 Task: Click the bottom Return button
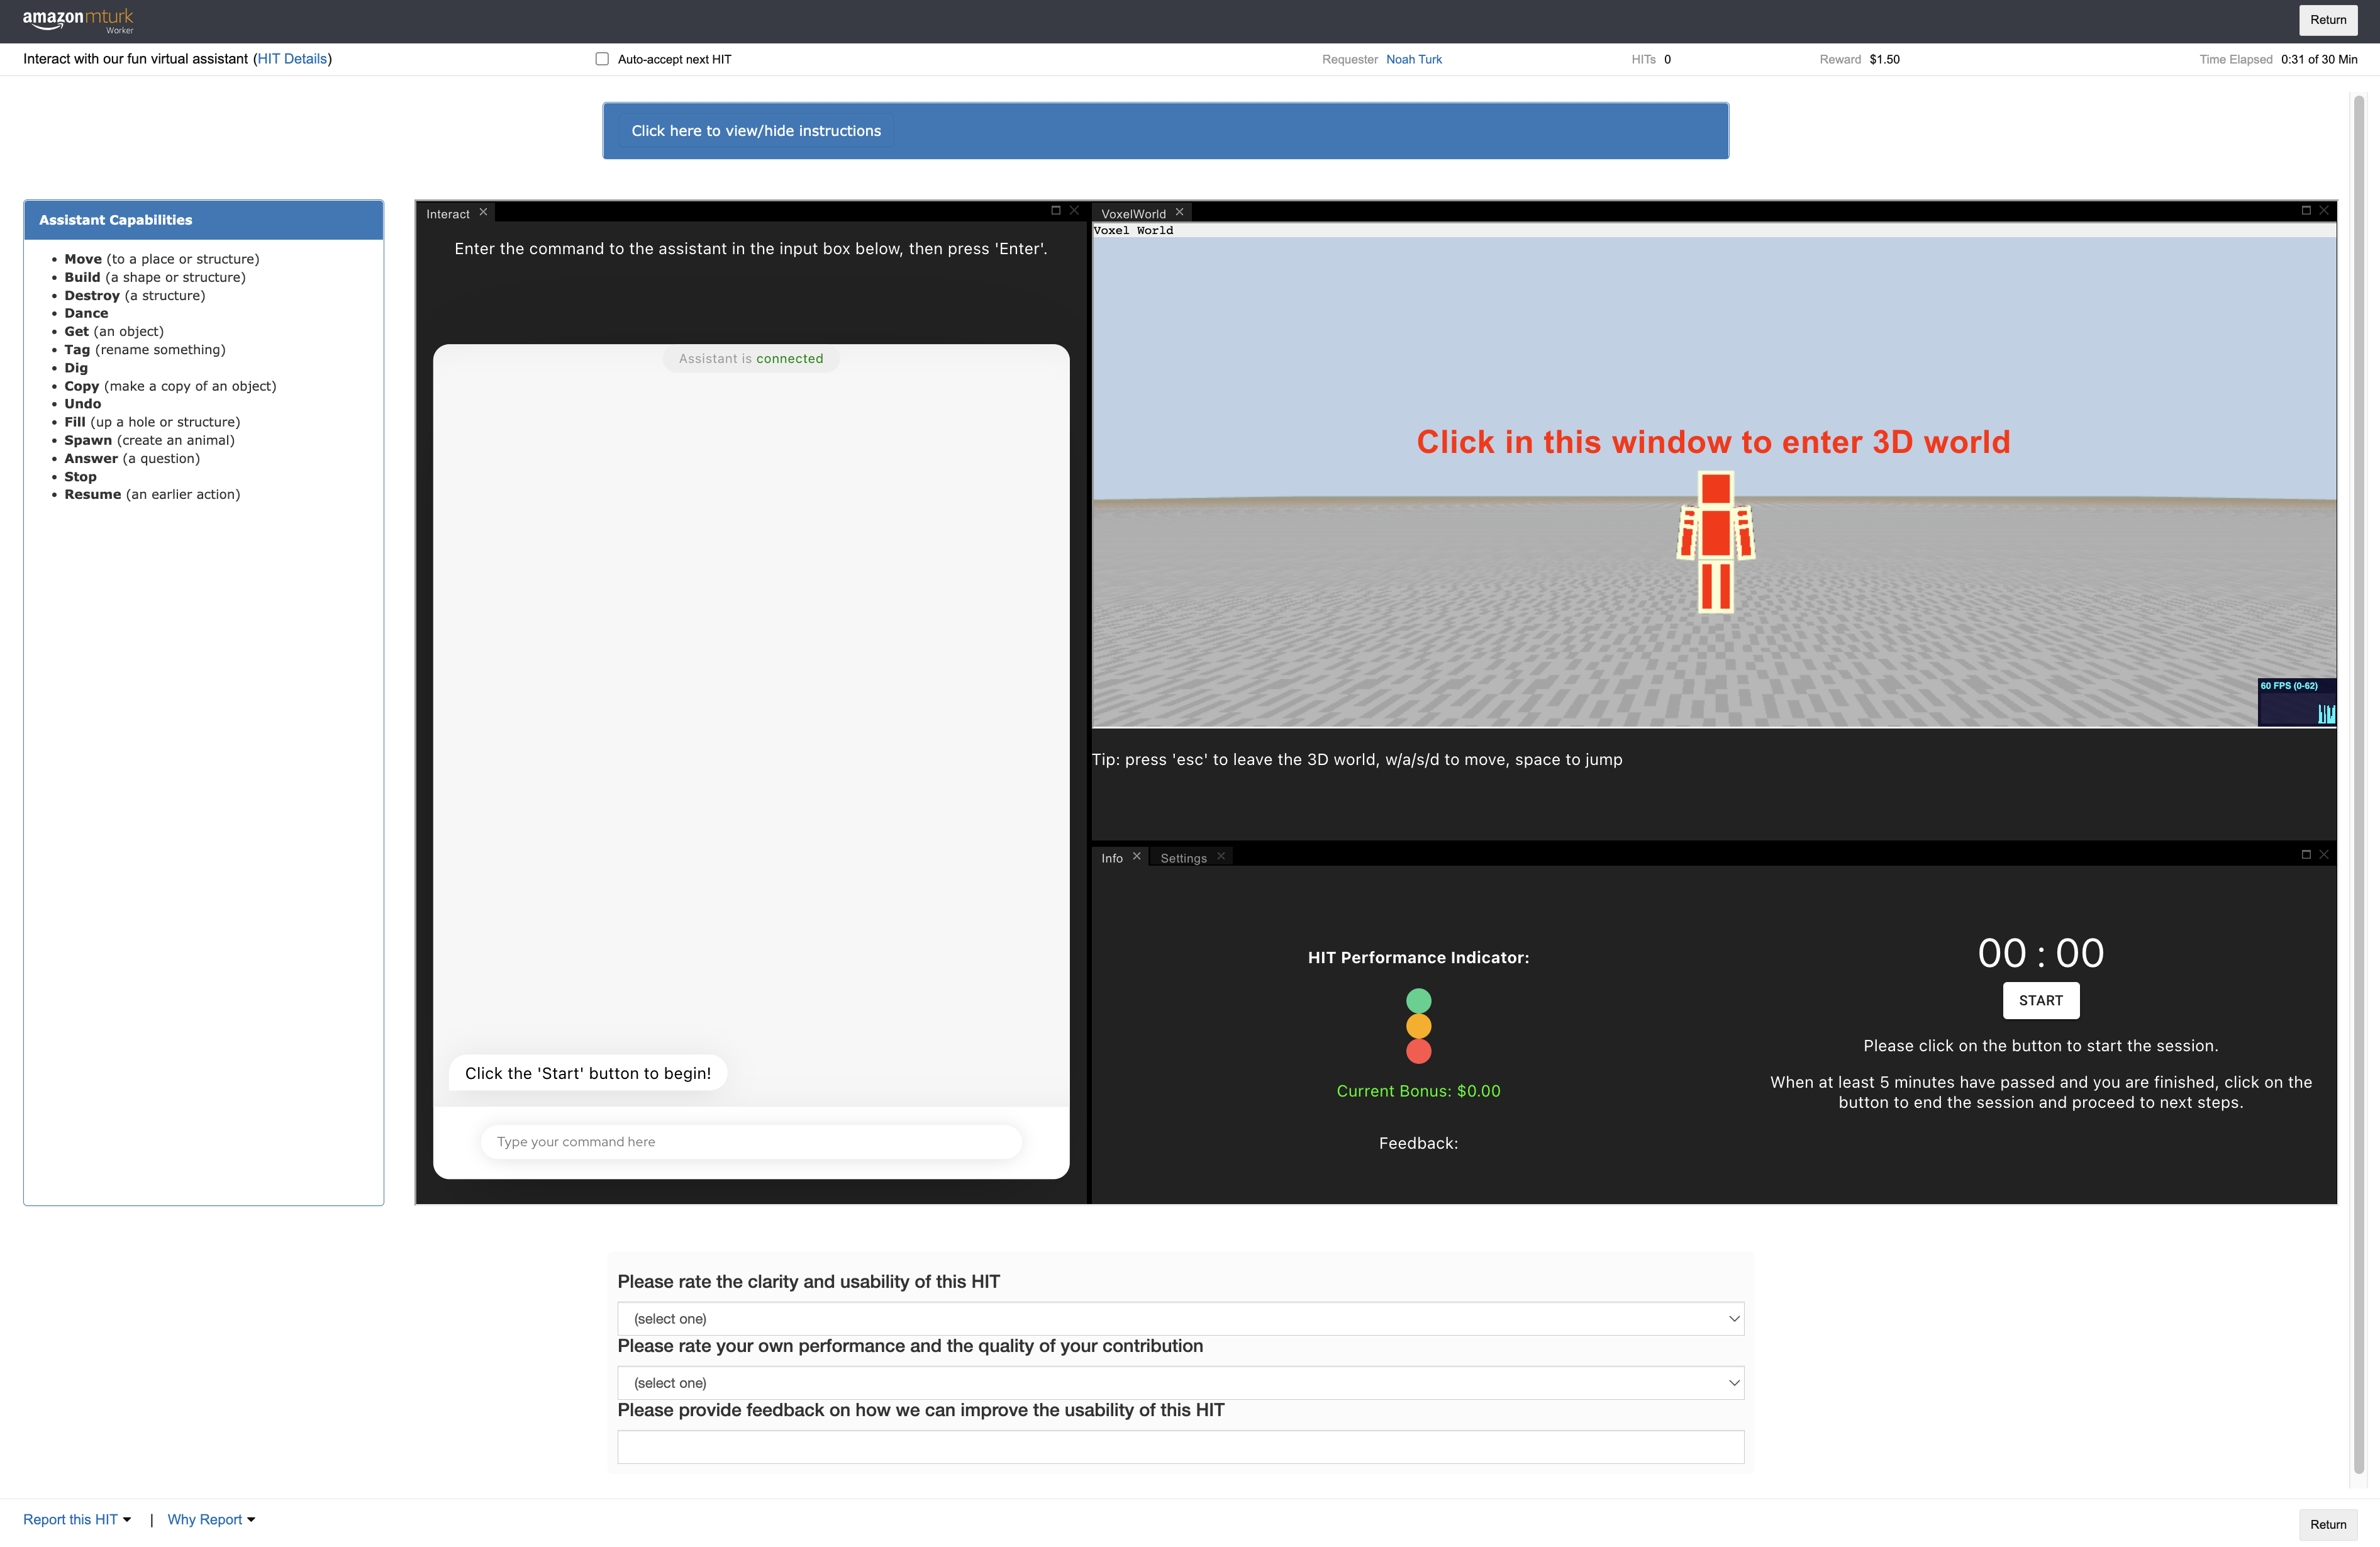[x=2328, y=1524]
